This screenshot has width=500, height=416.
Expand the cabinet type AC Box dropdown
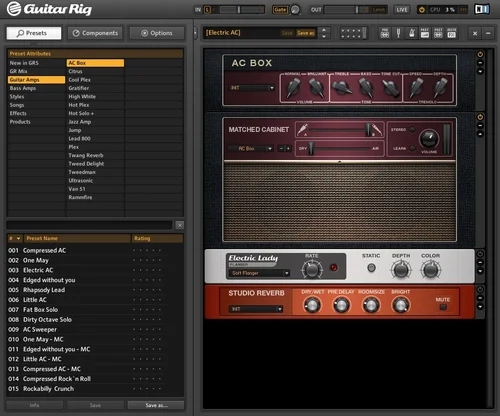251,148
